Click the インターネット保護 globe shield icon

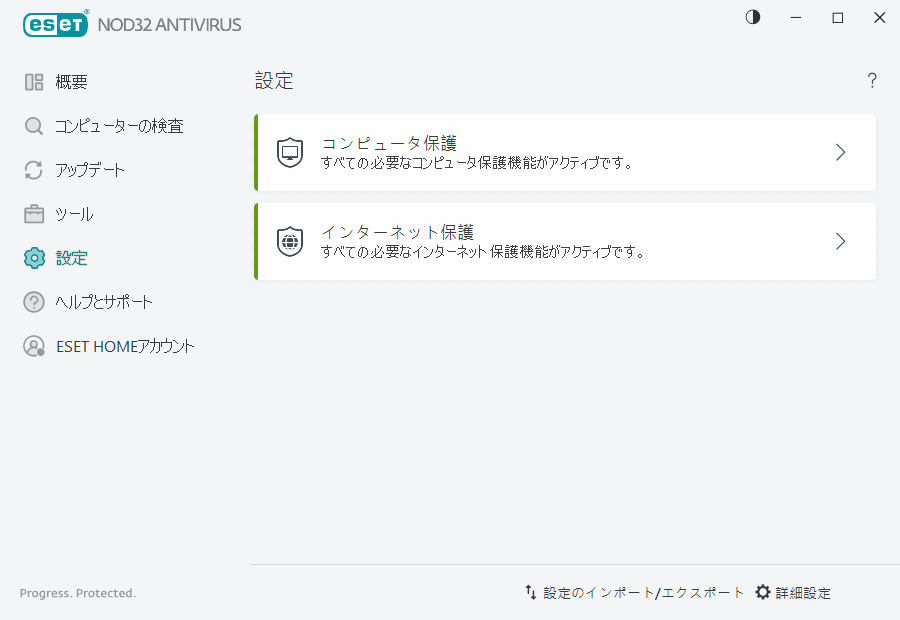[x=290, y=240]
